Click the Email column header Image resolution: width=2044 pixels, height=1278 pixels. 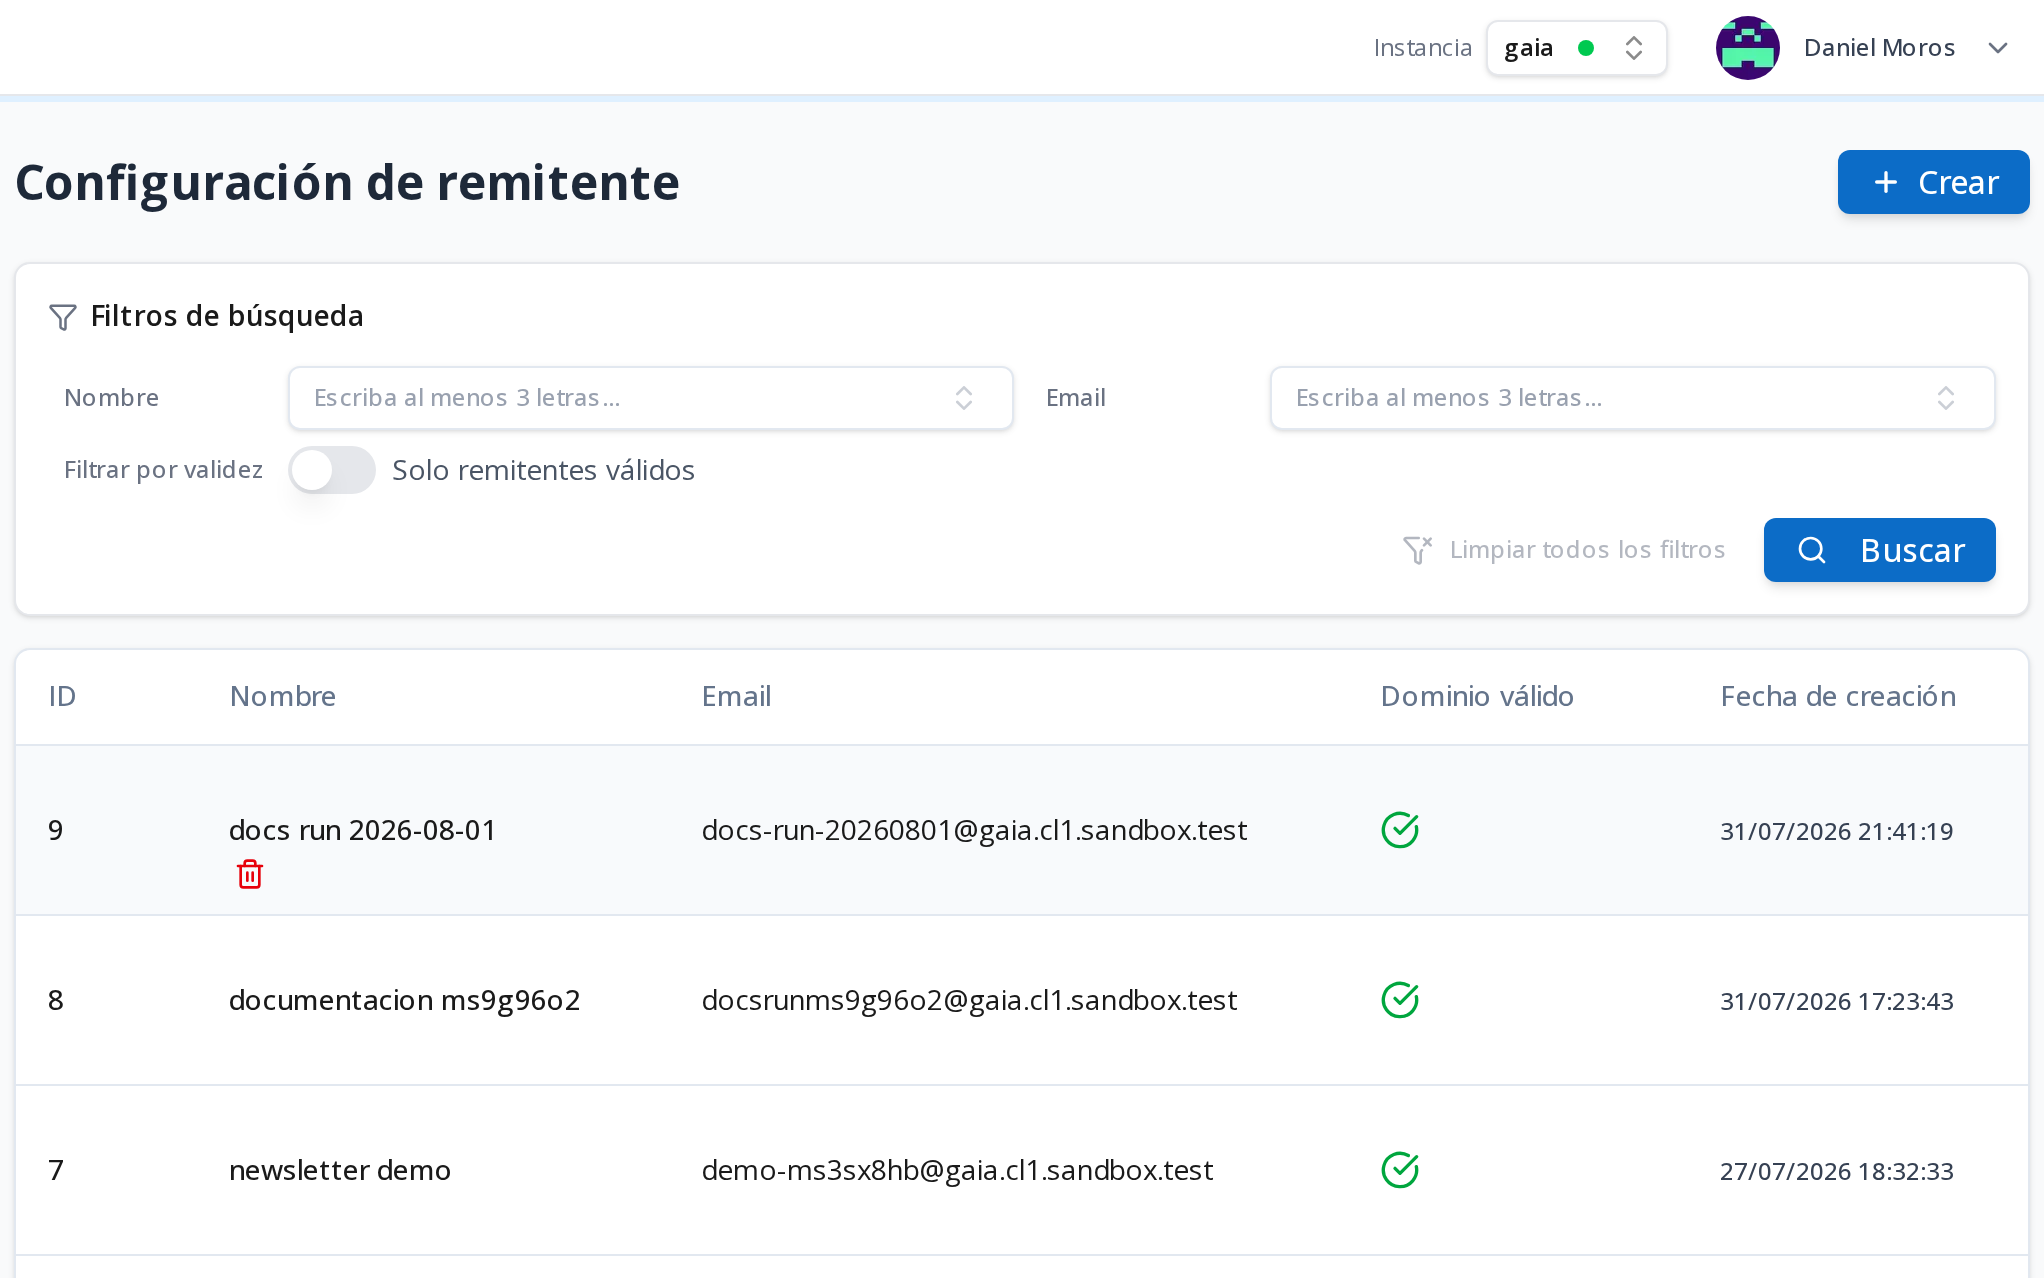(x=736, y=696)
